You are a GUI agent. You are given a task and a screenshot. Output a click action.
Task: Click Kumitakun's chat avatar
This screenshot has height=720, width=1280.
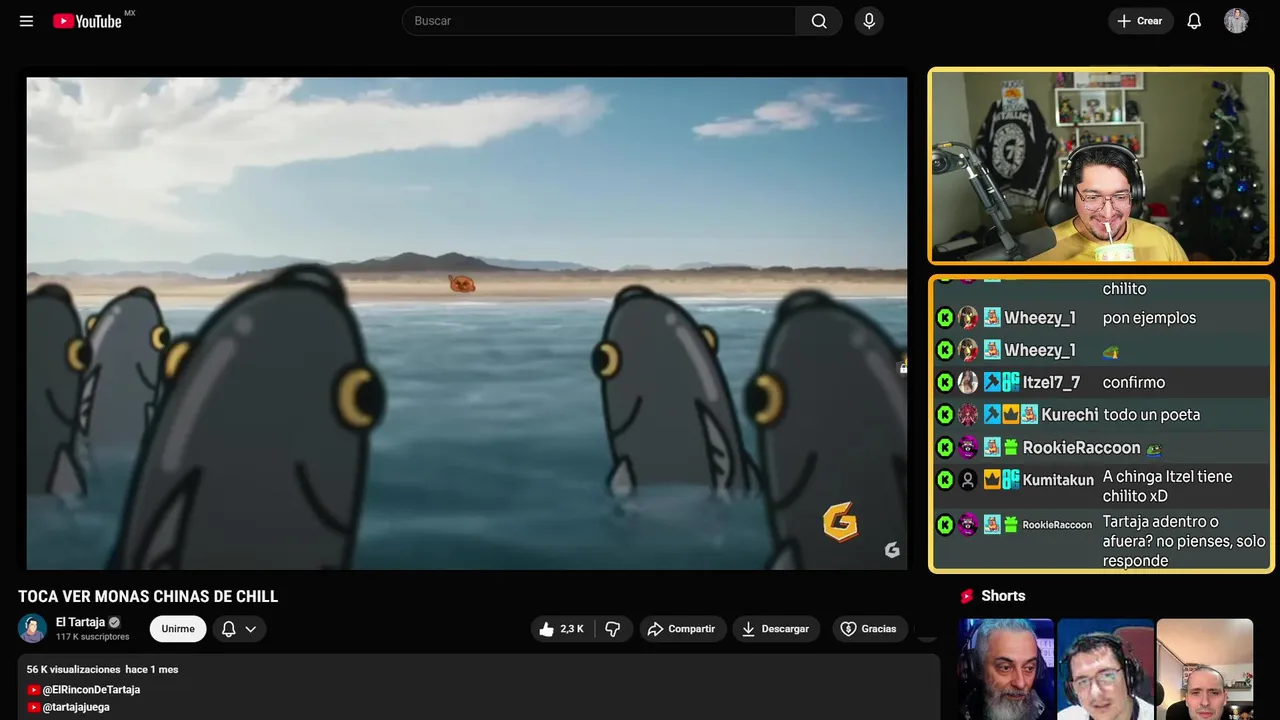(x=968, y=480)
